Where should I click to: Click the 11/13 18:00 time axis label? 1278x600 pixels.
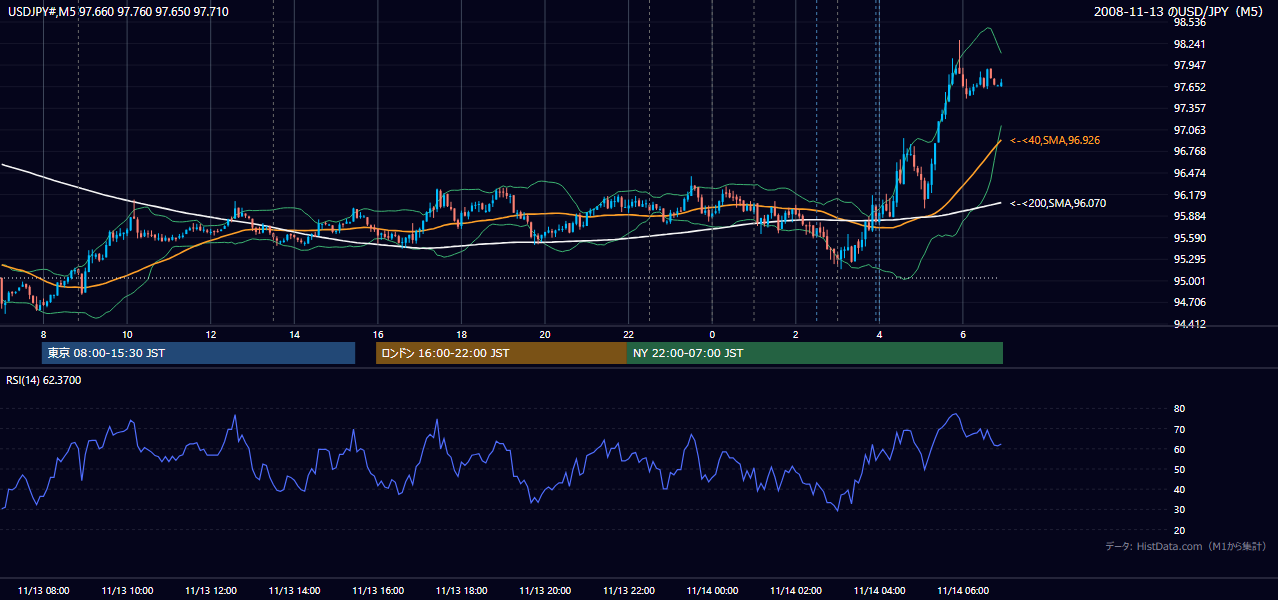coord(461,590)
